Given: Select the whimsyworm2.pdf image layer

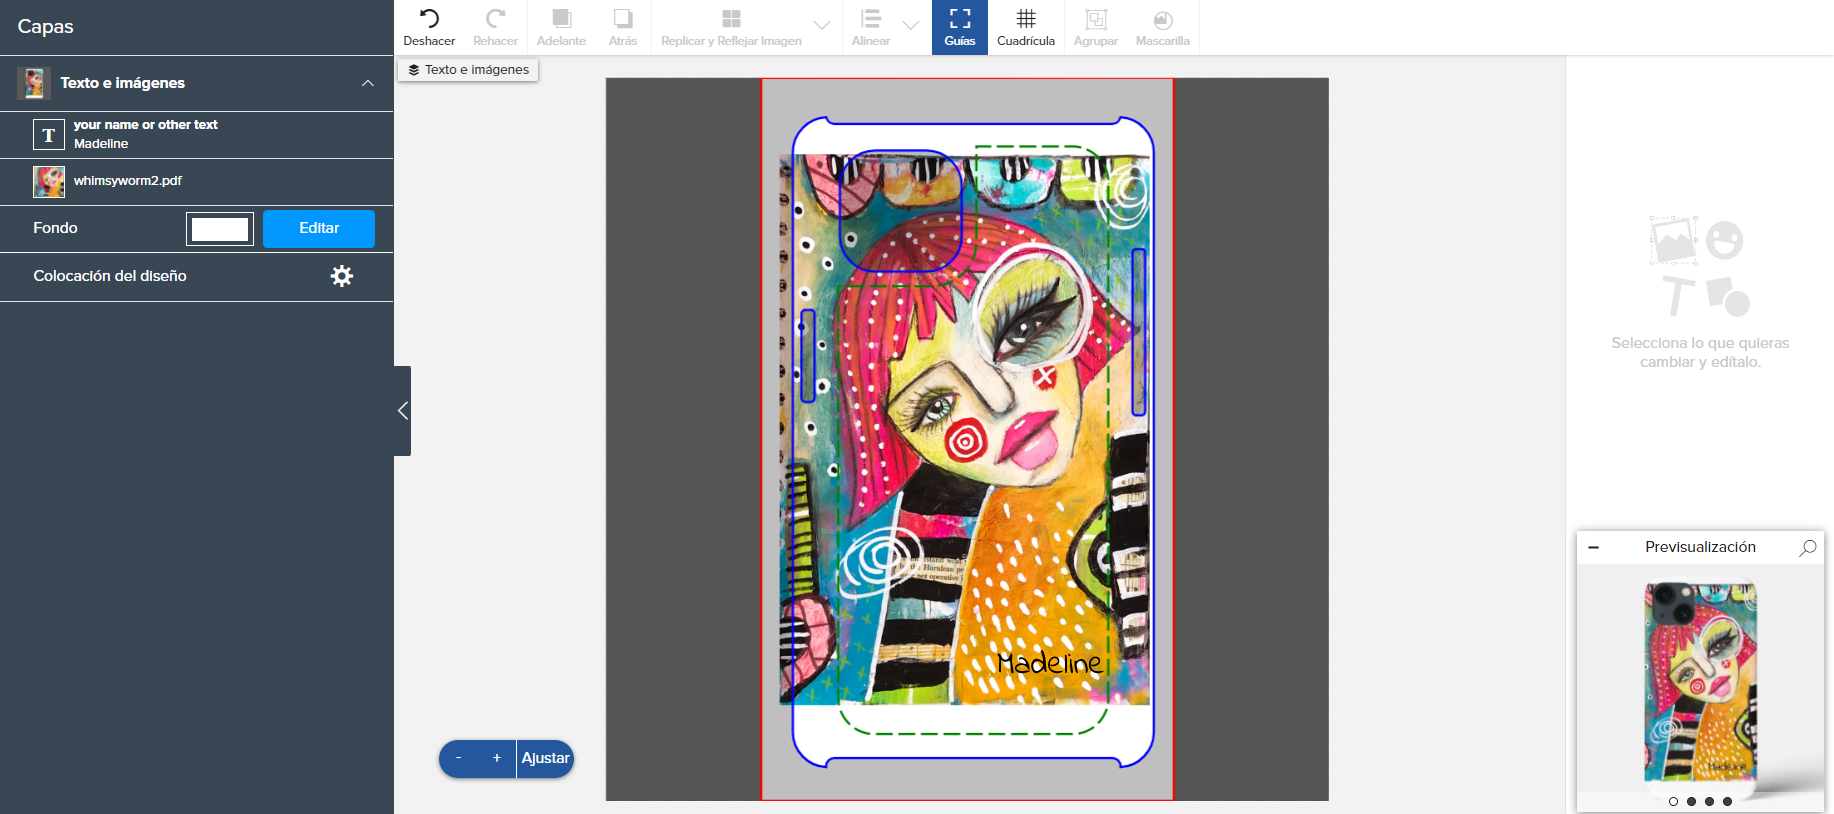Looking at the screenshot, I should tap(196, 181).
